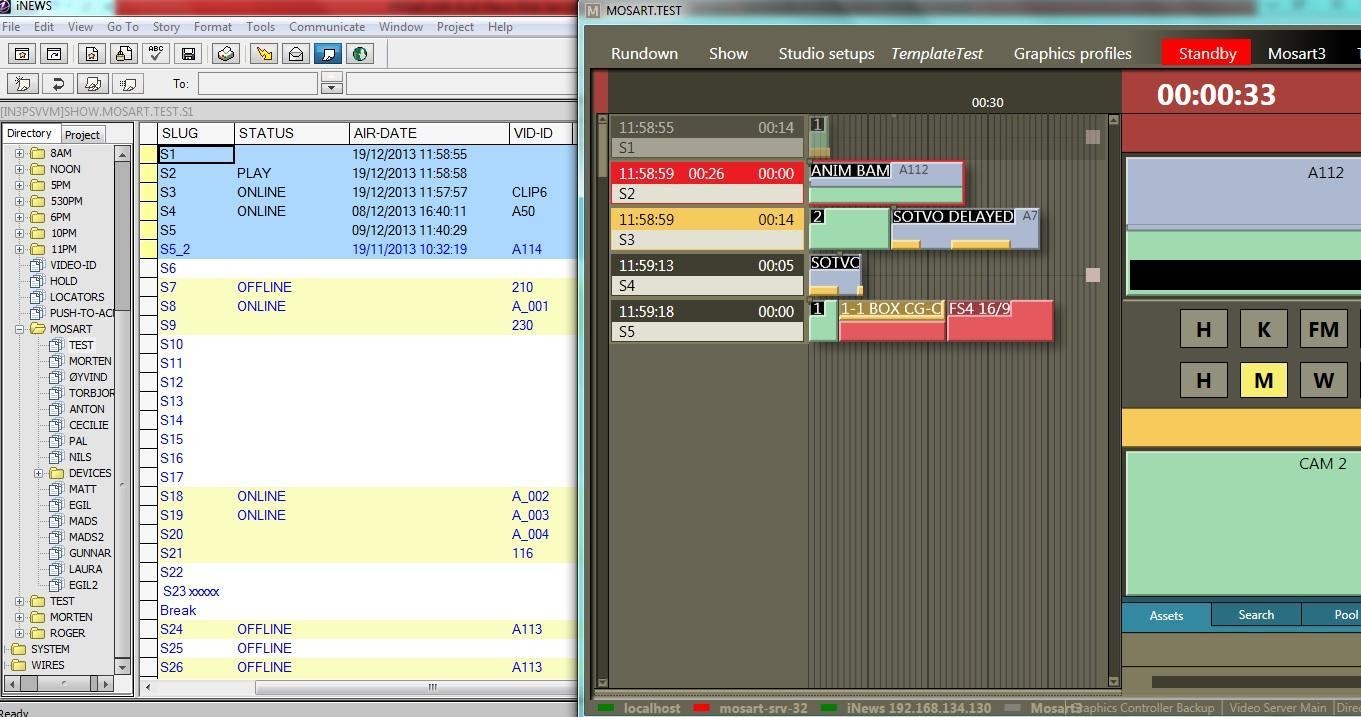Run the ABC spell check tool

coord(156,54)
